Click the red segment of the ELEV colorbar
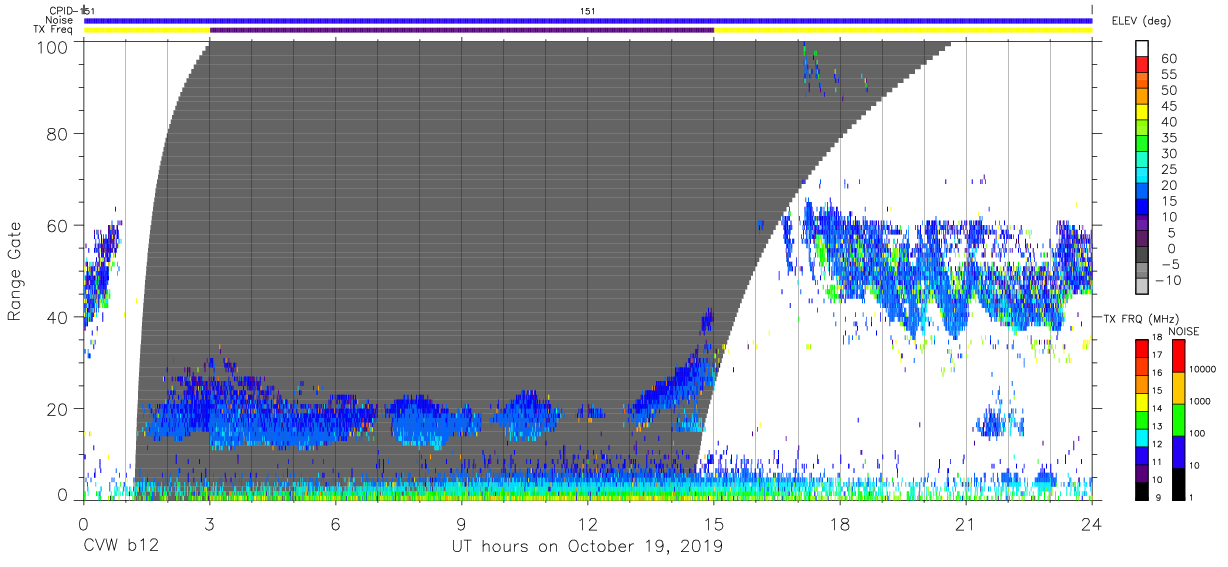This screenshot has width=1228, height=567. (x=1143, y=64)
